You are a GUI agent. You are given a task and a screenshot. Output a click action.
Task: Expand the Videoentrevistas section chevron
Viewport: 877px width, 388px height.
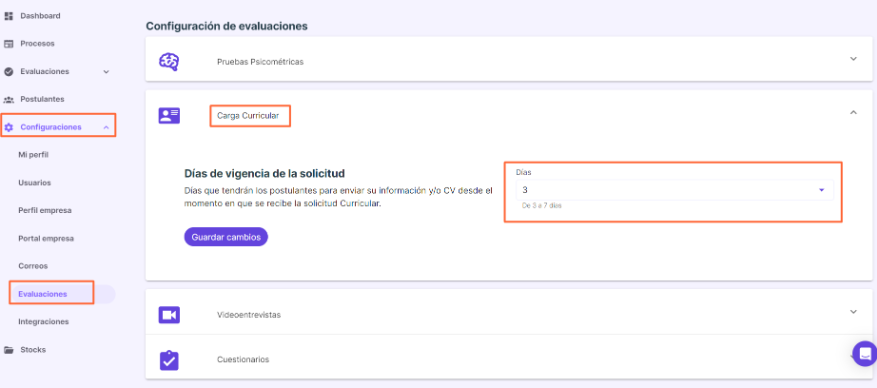coord(853,311)
